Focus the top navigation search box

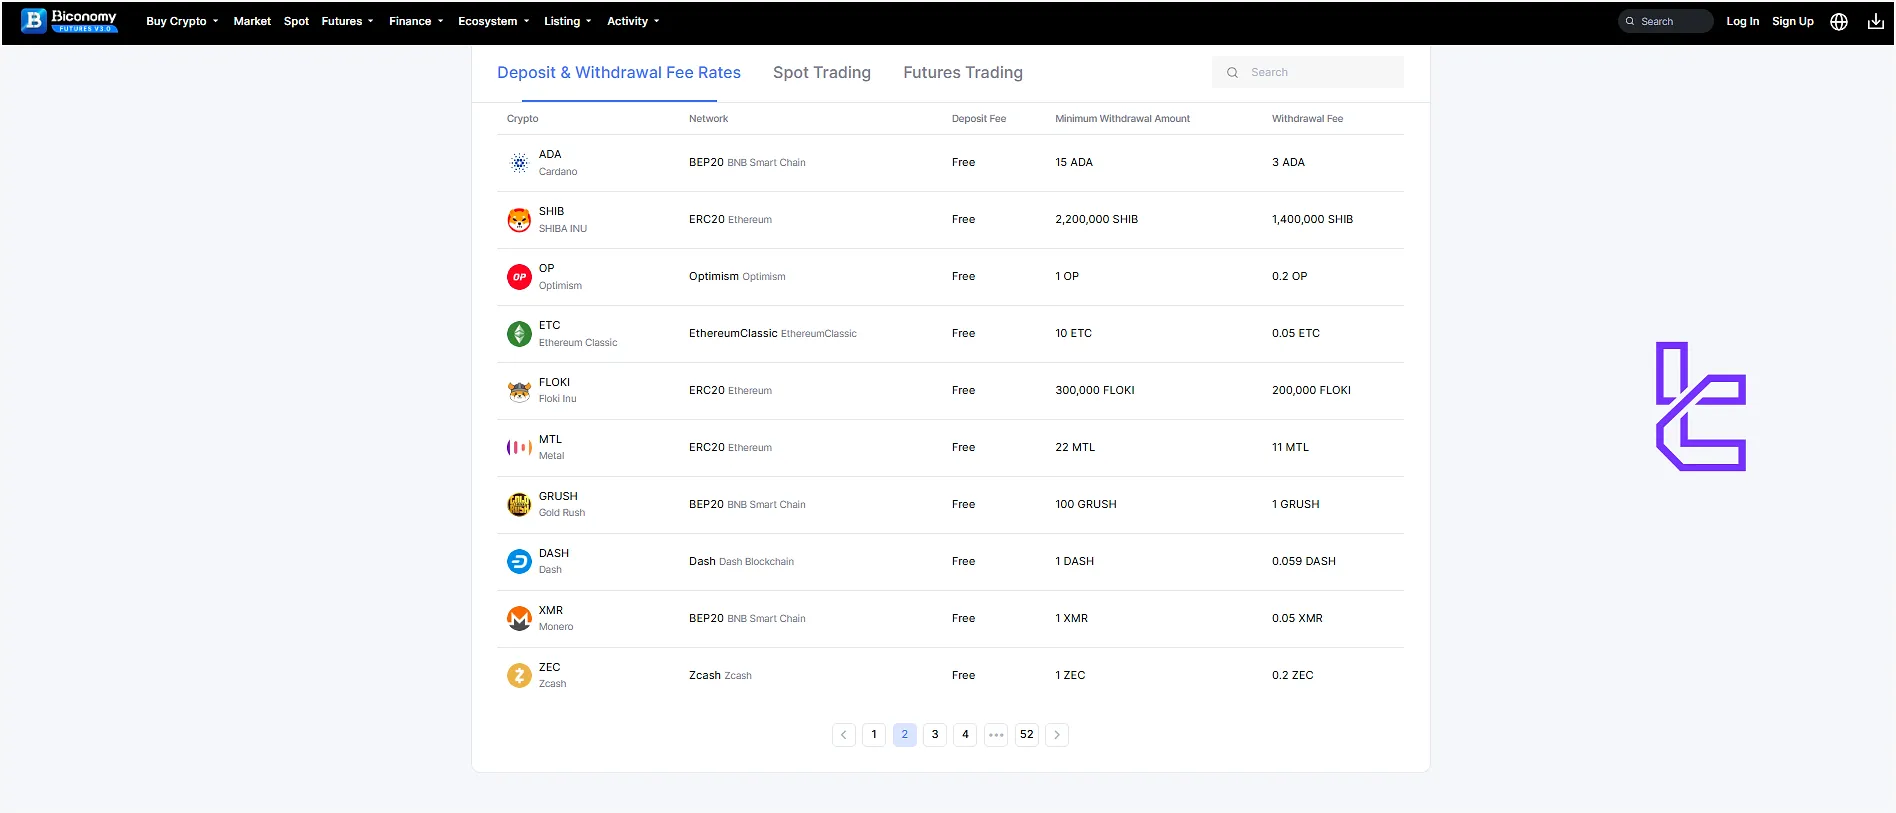(1666, 22)
